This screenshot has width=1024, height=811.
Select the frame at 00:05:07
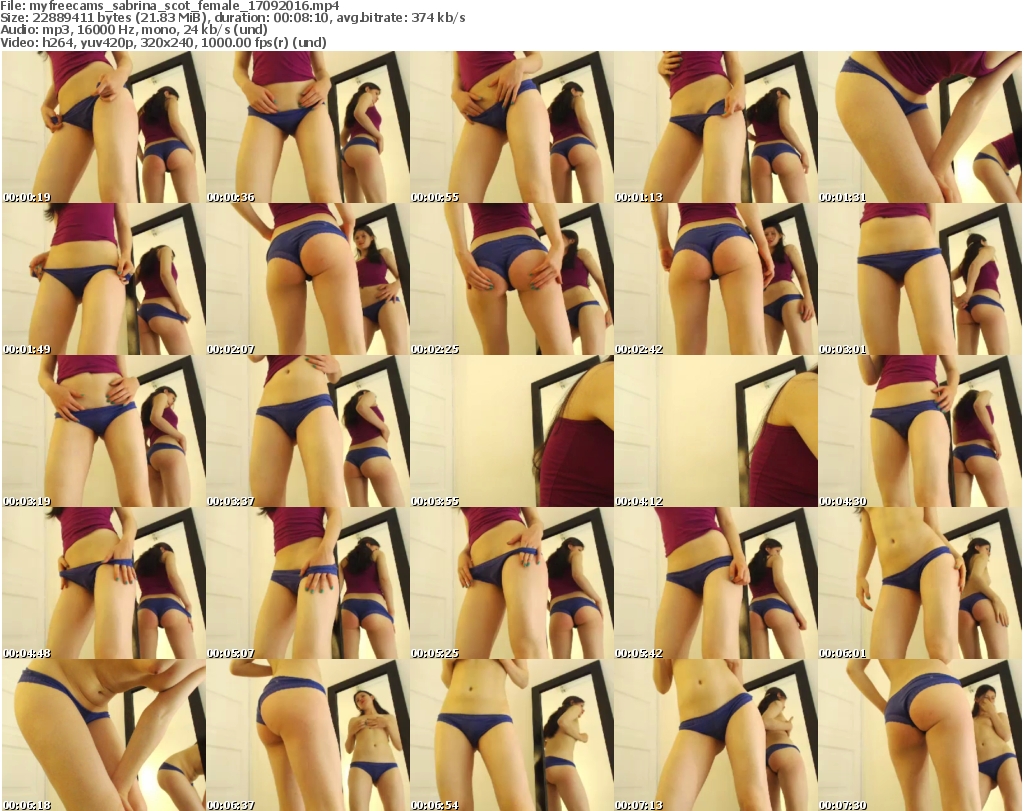click(x=307, y=583)
